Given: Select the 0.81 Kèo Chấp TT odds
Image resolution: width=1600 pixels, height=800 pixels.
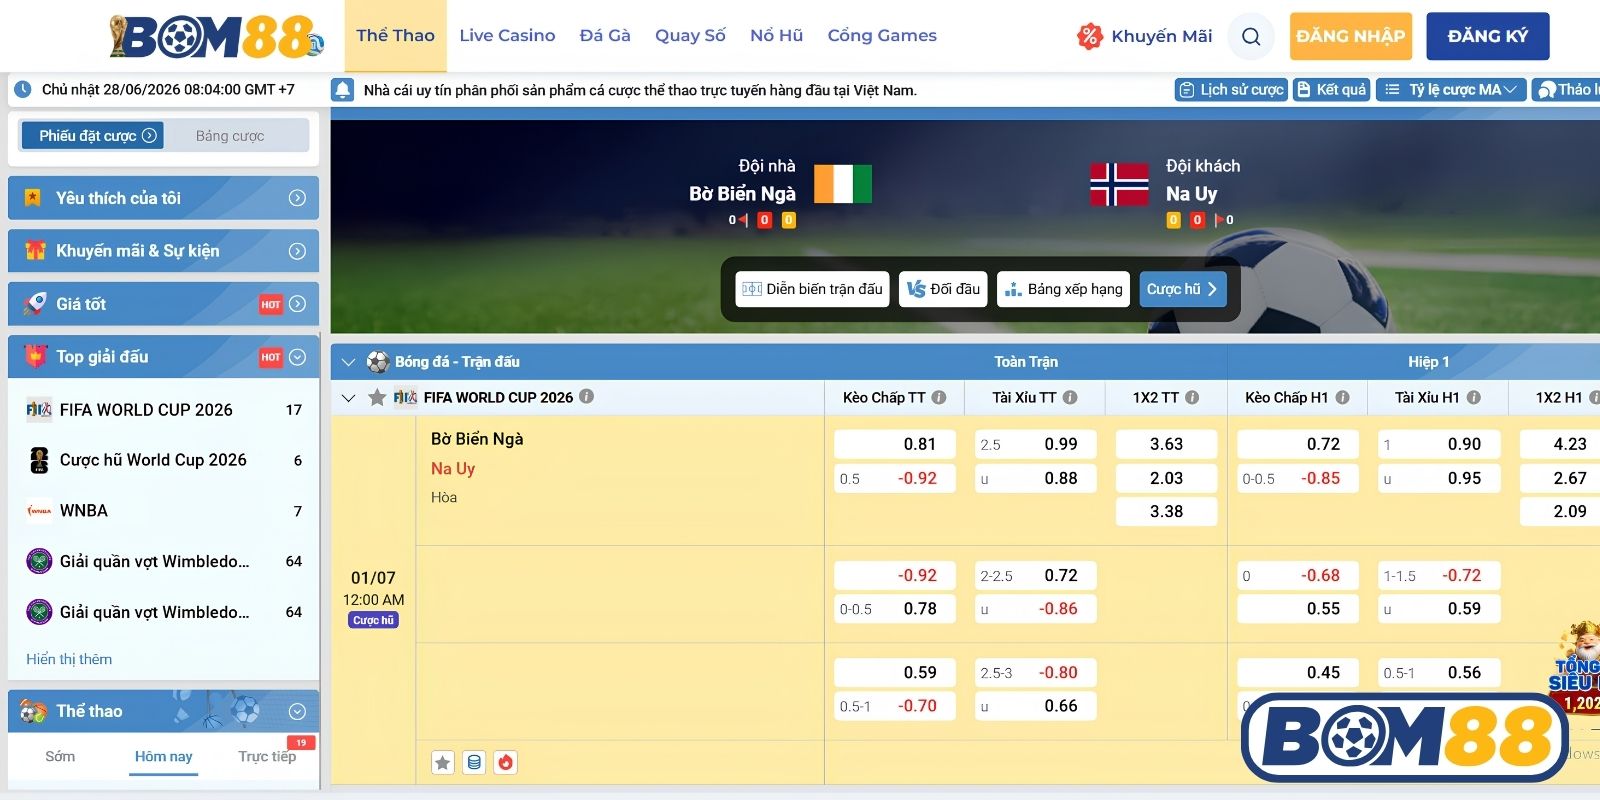Looking at the screenshot, I should (x=895, y=444).
